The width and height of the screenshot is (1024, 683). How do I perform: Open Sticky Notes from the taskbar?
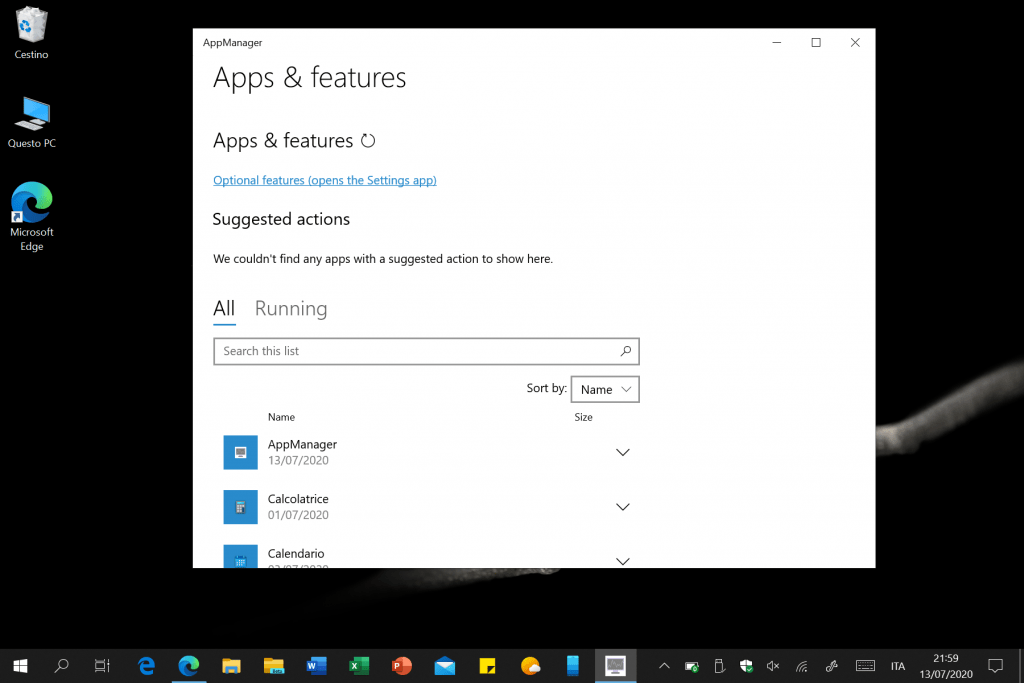pyautogui.click(x=488, y=665)
